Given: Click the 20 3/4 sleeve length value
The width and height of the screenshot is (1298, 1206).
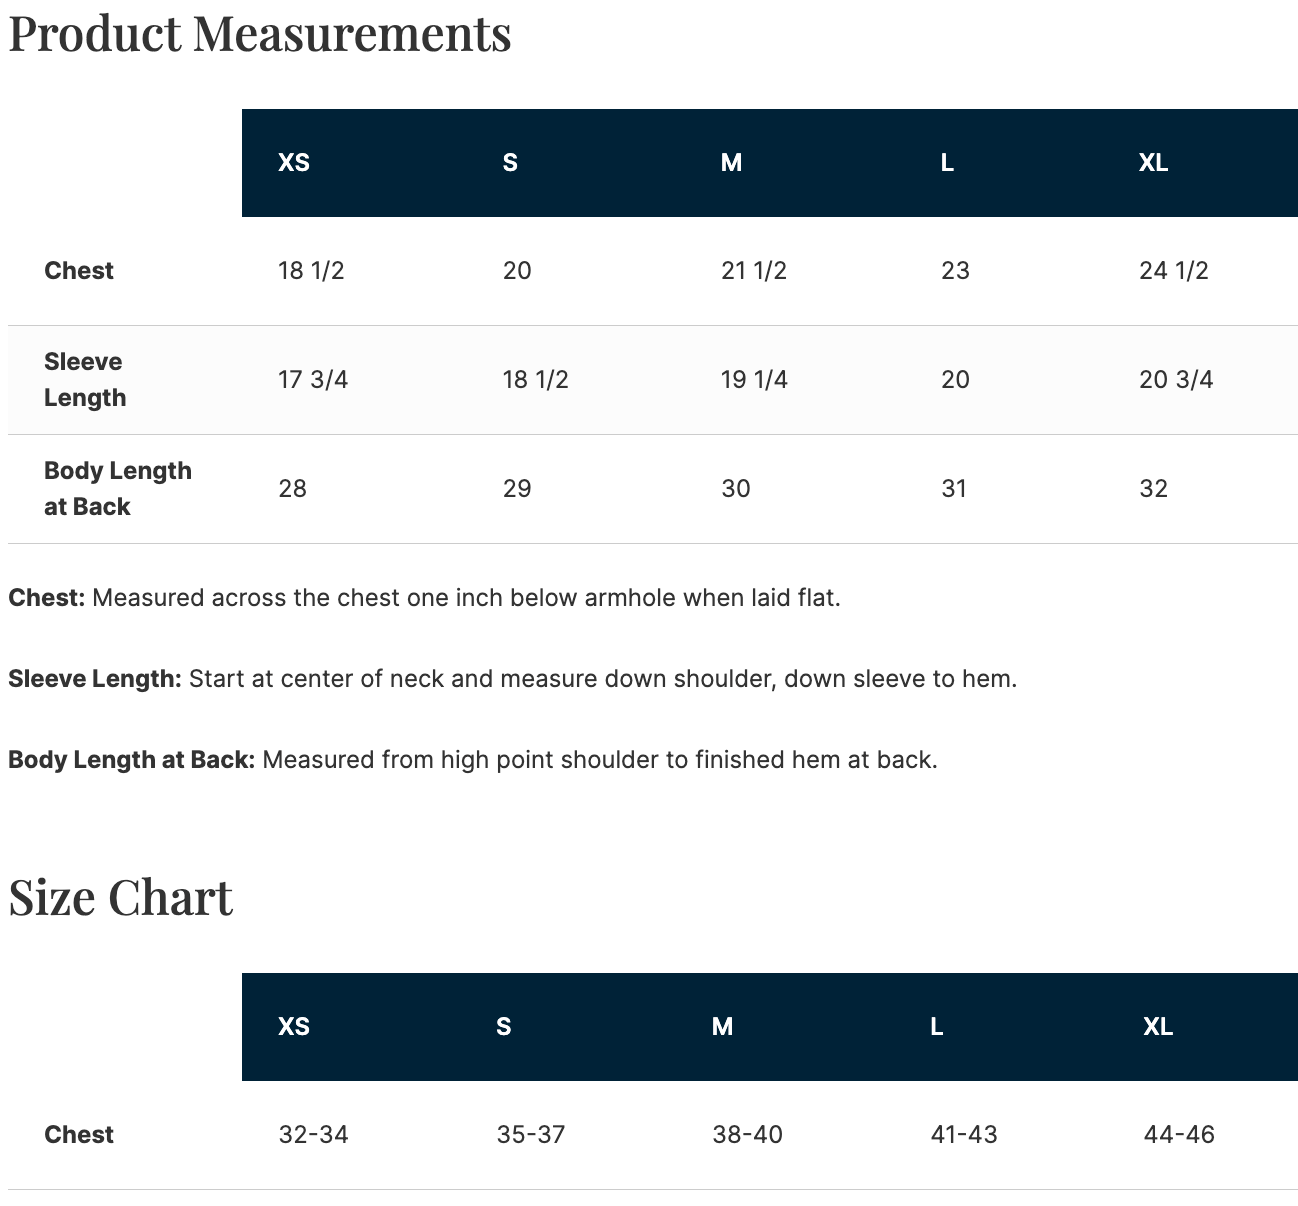Looking at the screenshot, I should pyautogui.click(x=1176, y=380).
